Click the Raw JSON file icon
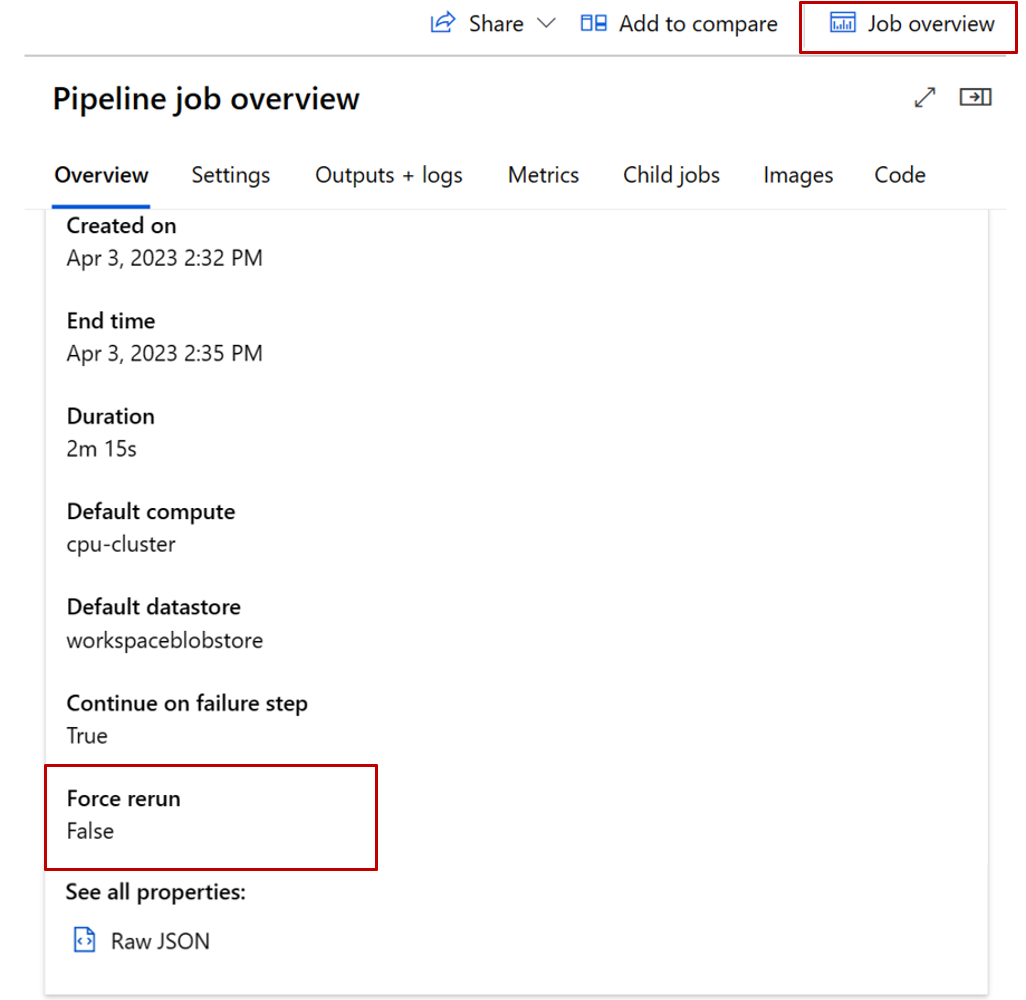The height and width of the screenshot is (1000, 1026). (85, 940)
